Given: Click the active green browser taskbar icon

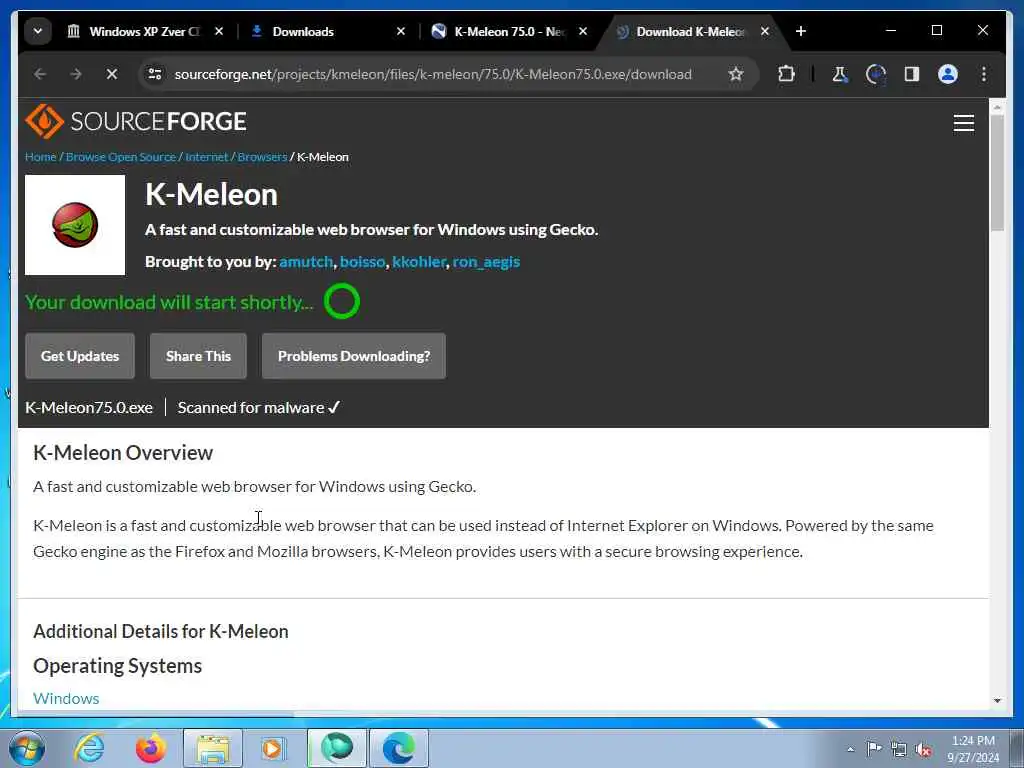Looking at the screenshot, I should coord(337,748).
